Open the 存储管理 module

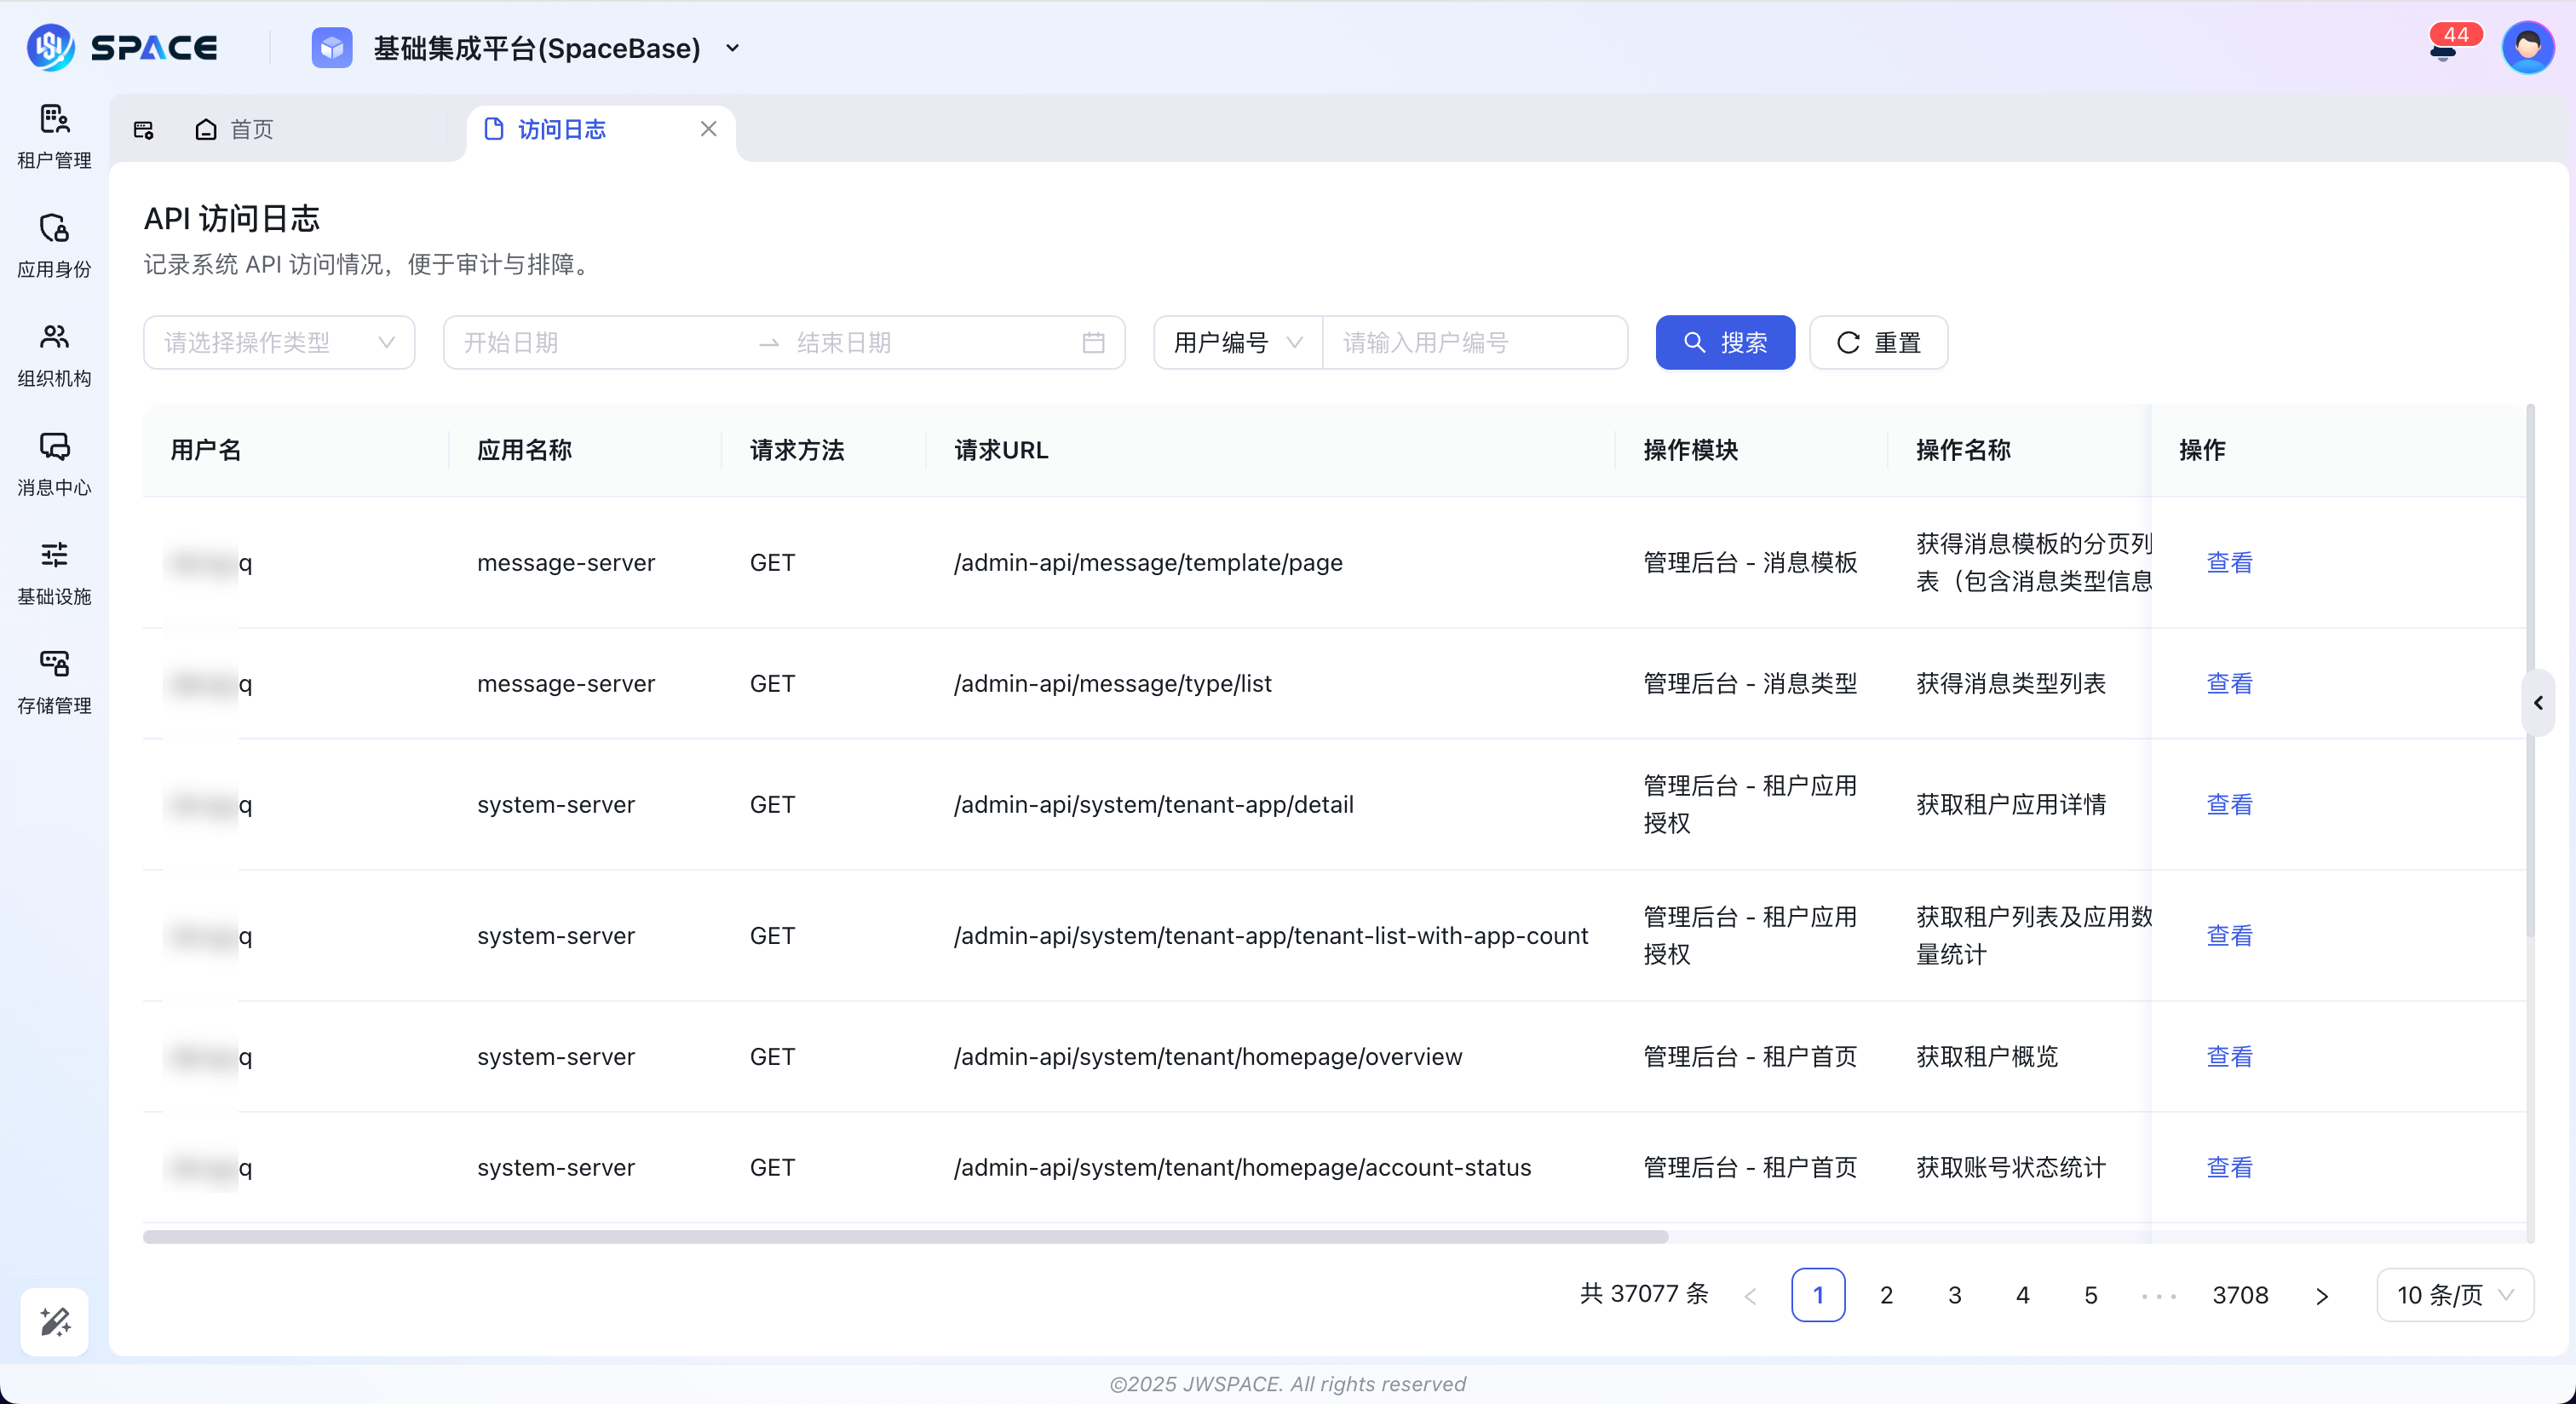(x=54, y=680)
